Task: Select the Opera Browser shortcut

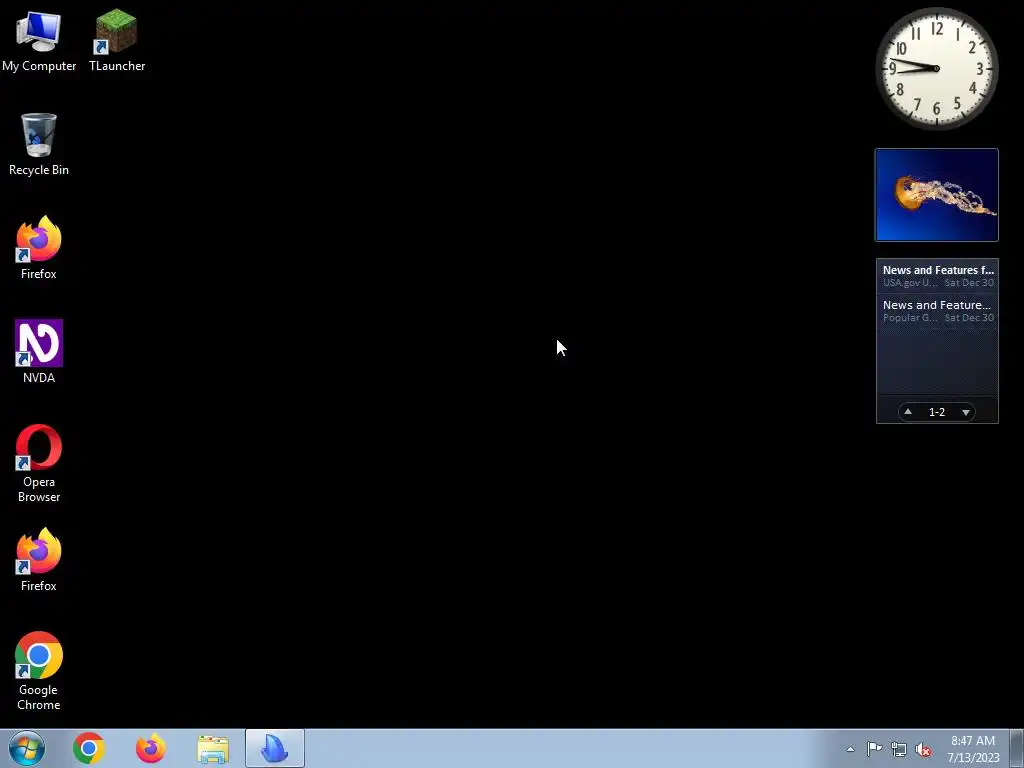Action: 39,464
